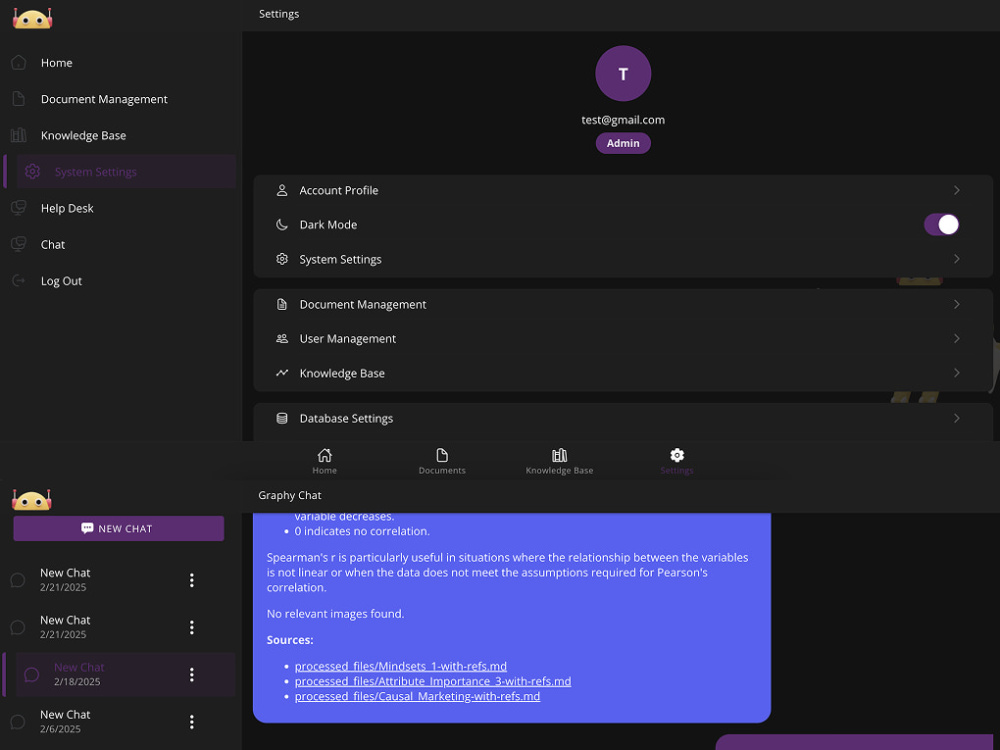Click the Document Management file icon in sidebar

coord(18,99)
